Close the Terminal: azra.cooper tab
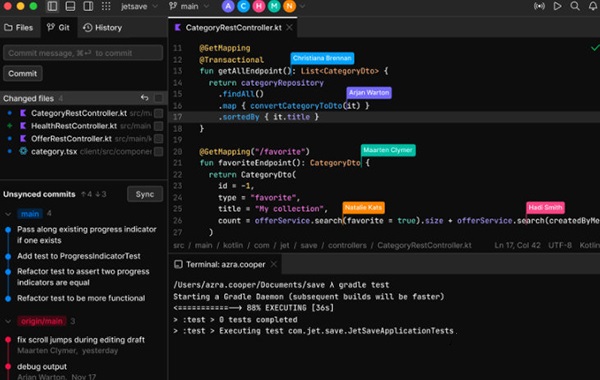The width and height of the screenshot is (600, 380). 274,264
